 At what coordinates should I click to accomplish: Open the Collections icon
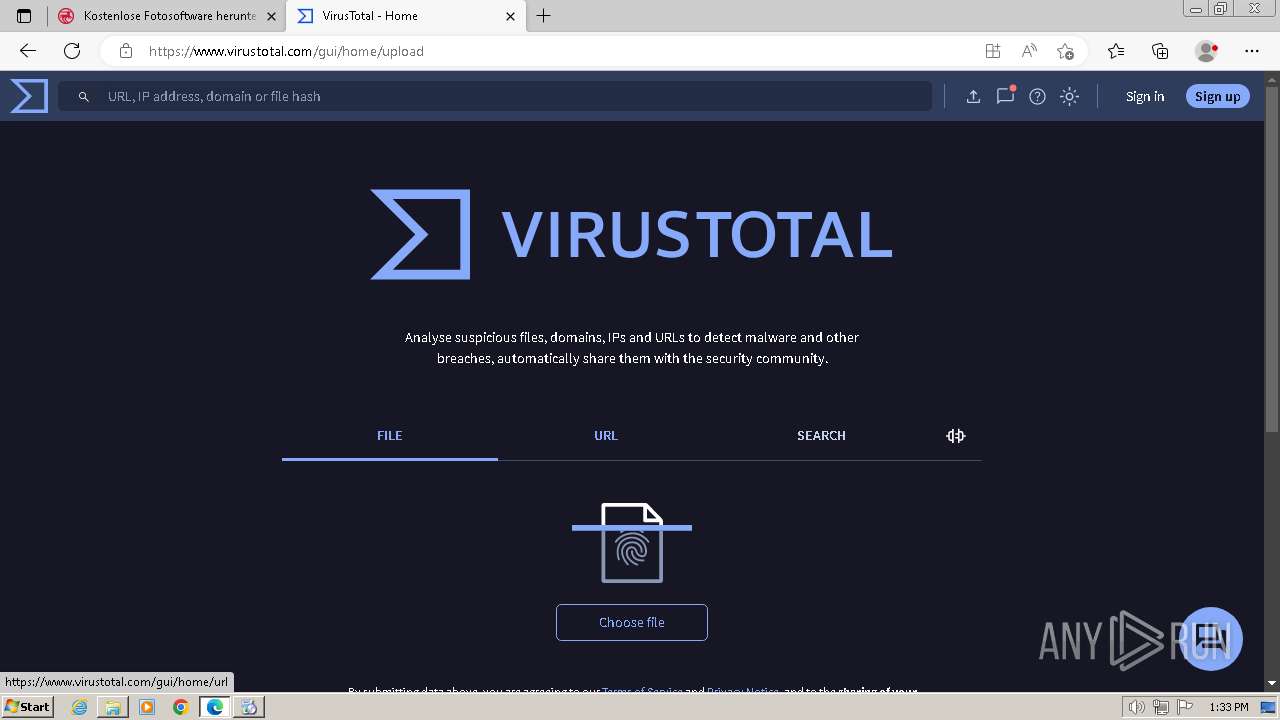[1160, 51]
